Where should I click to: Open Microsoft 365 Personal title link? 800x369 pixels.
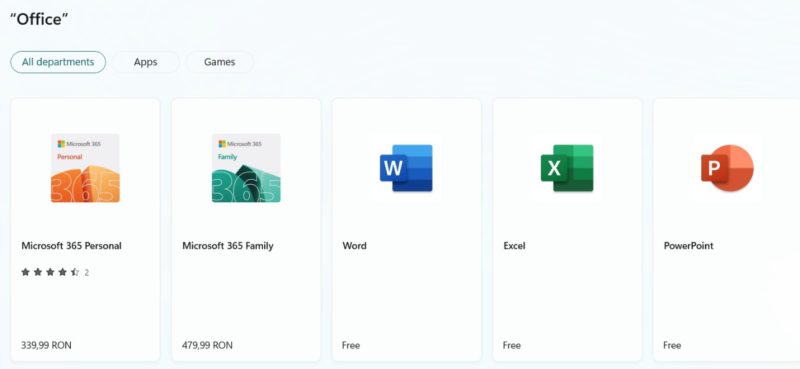tap(71, 246)
